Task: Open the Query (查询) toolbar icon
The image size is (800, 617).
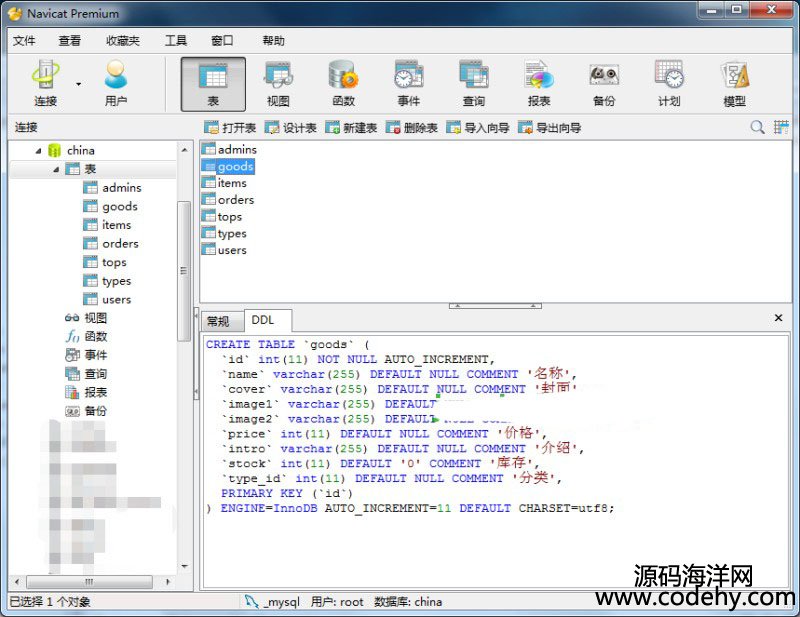Action: pos(473,82)
